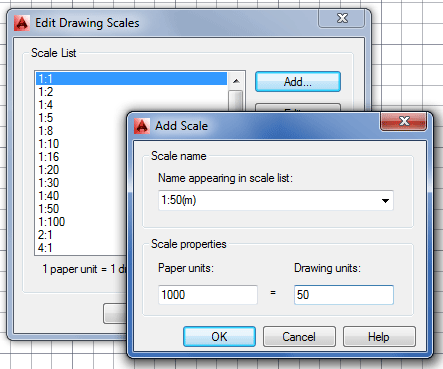Image resolution: width=443 pixels, height=369 pixels.
Task: Select 1:10 scale entry
Action: pos(49,144)
